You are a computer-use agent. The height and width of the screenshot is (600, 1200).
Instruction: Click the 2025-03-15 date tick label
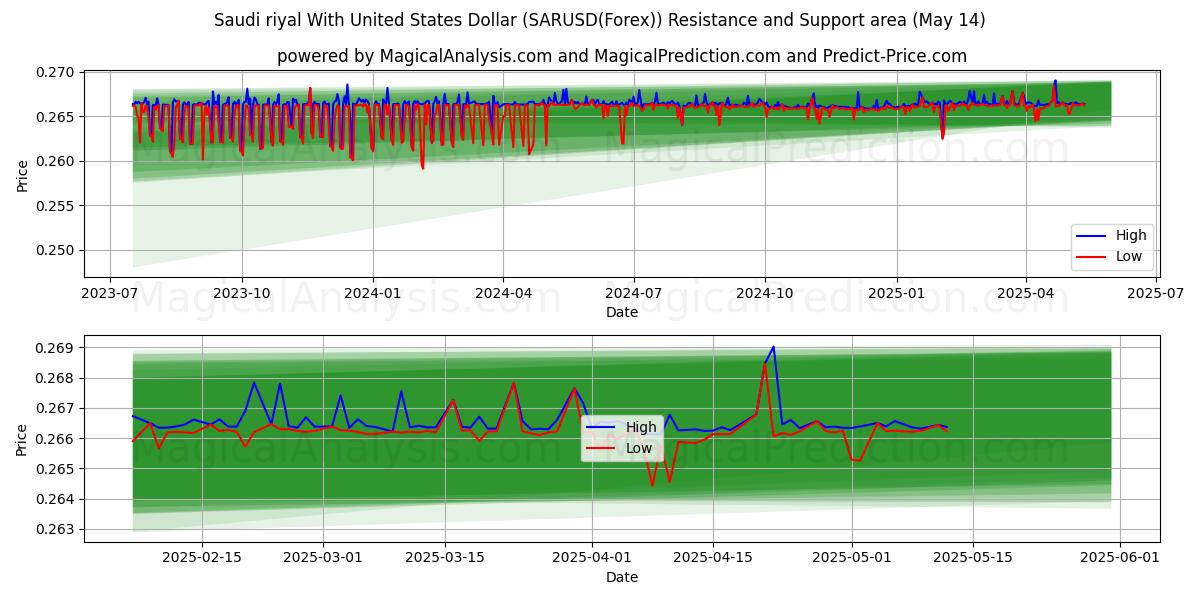pos(447,558)
